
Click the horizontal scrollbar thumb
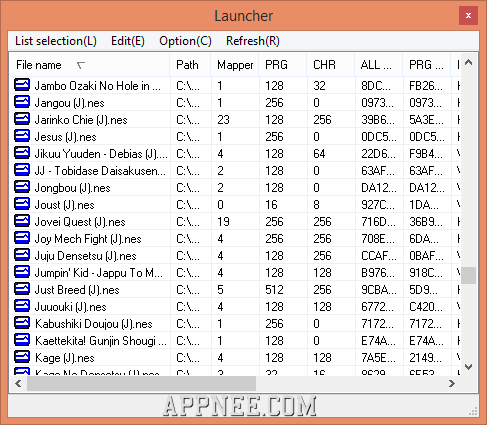(x=141, y=384)
